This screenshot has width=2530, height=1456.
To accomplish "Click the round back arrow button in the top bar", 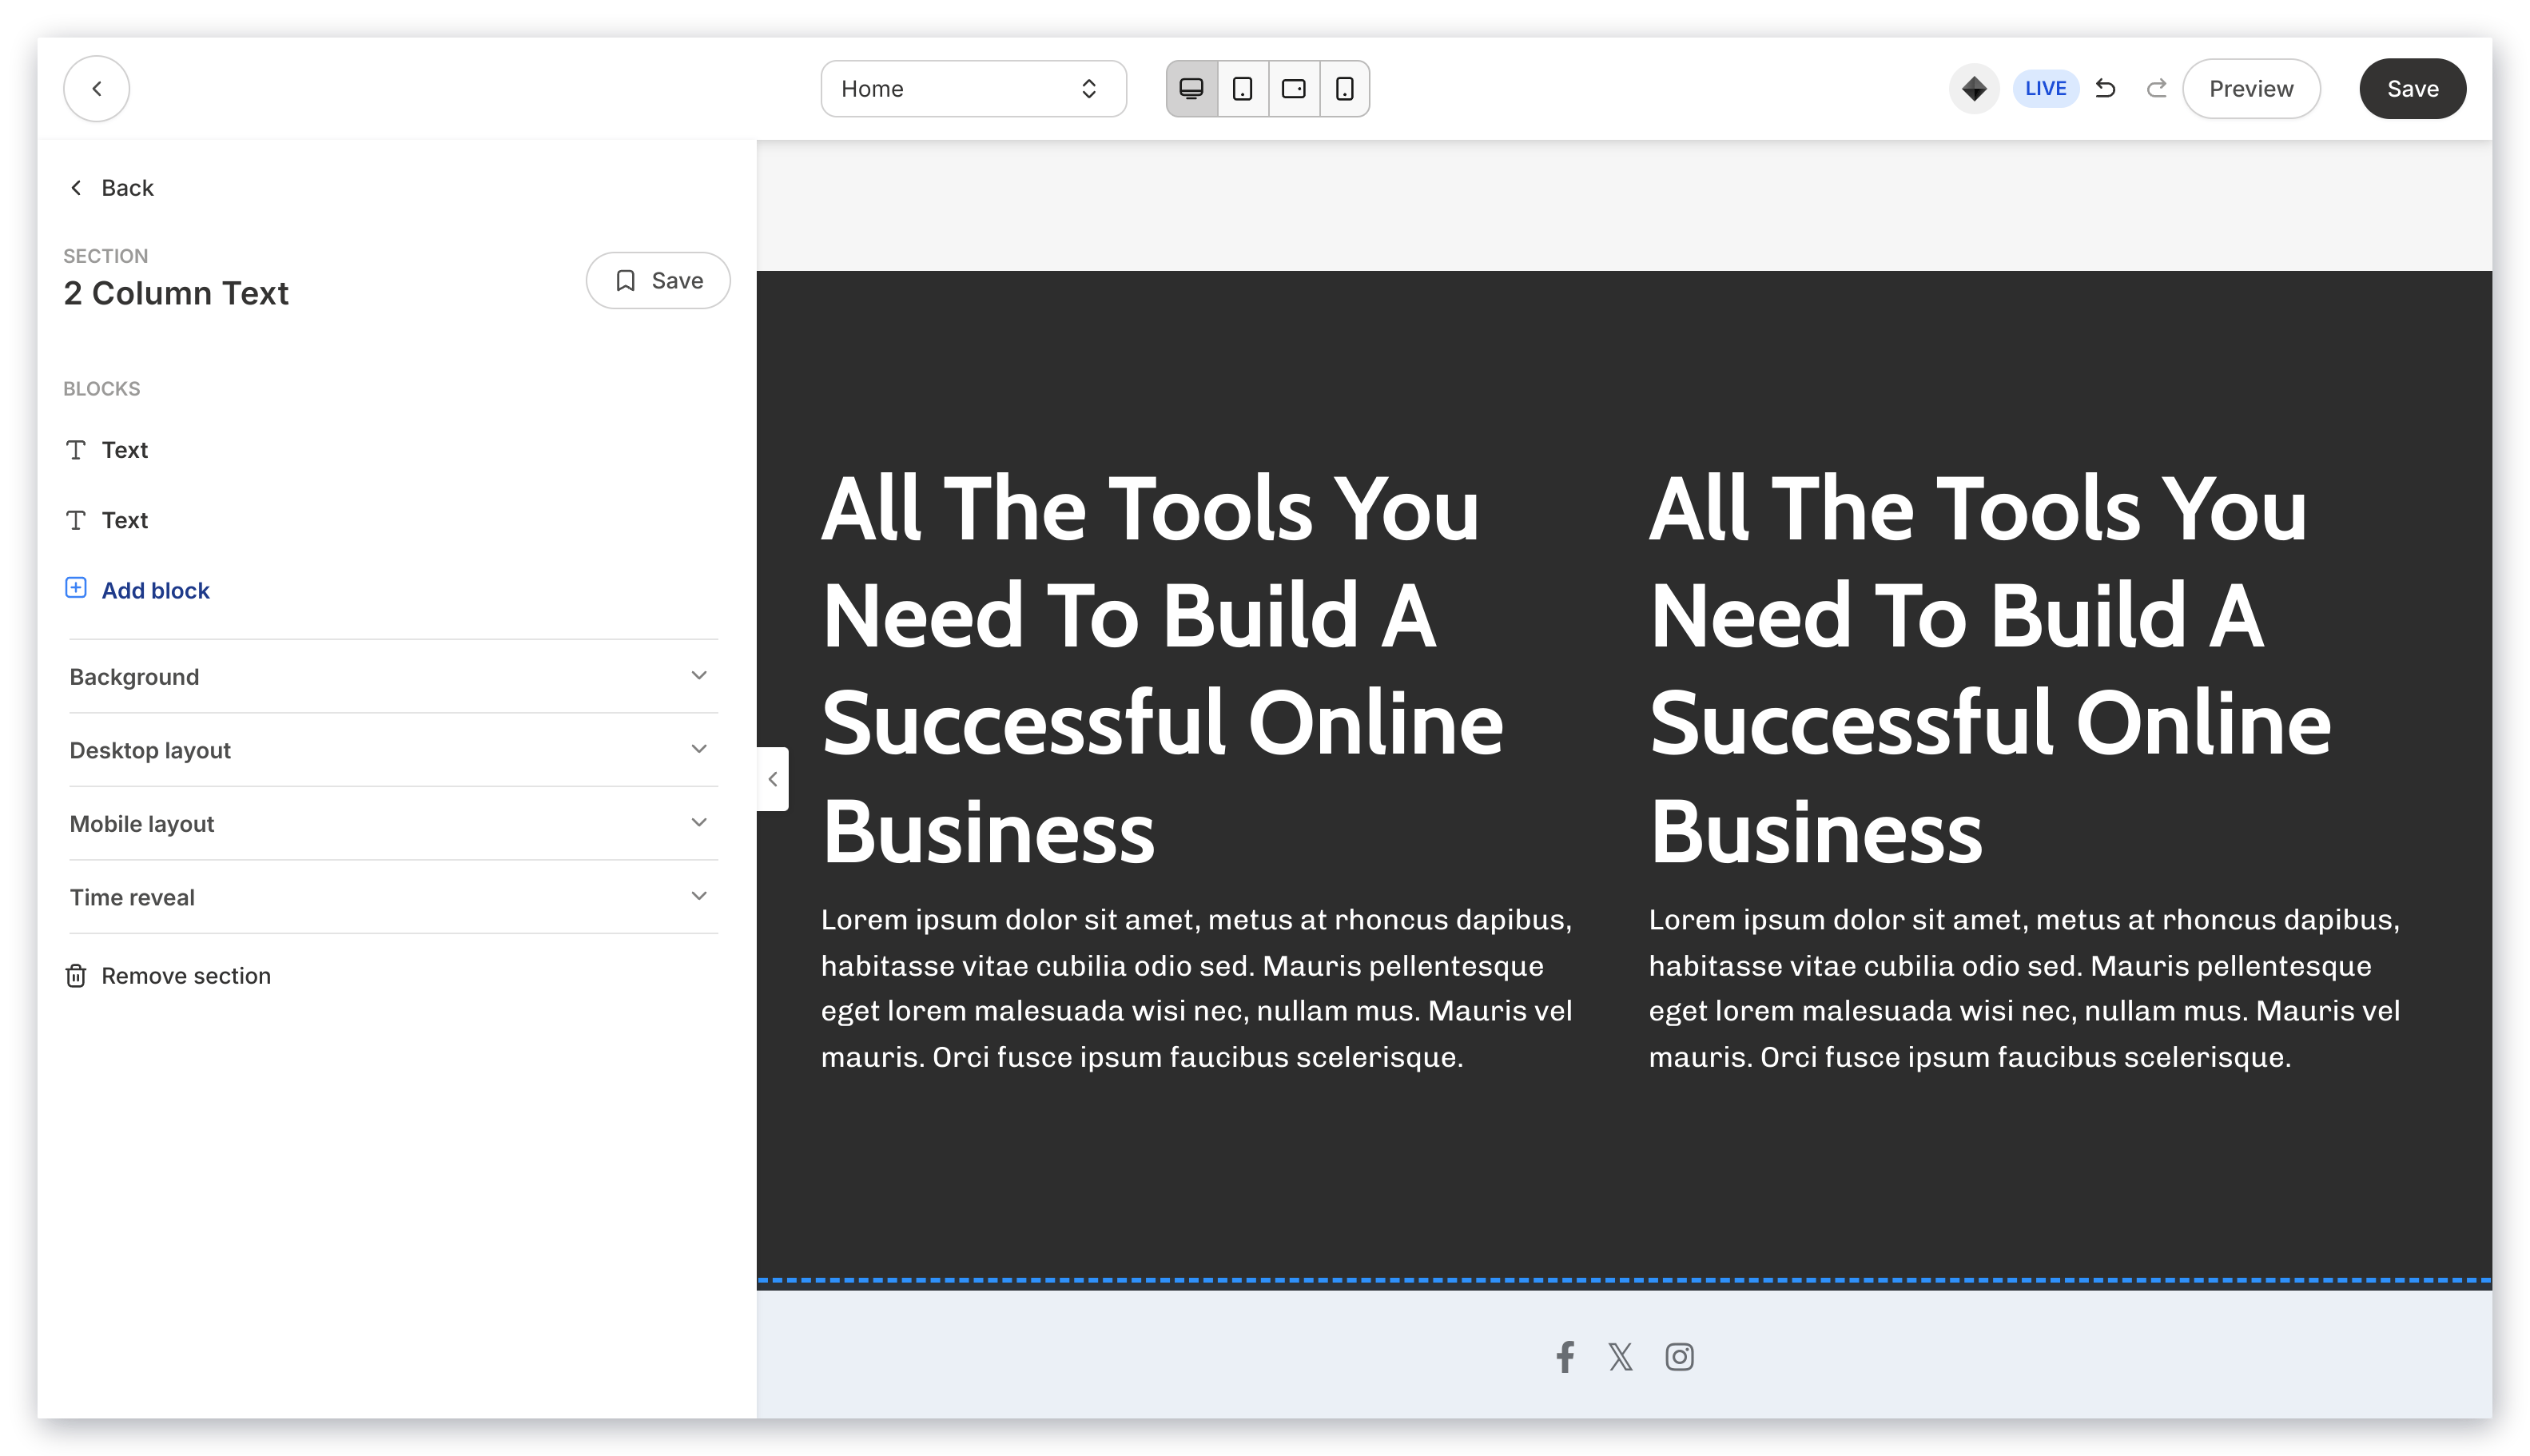I will [x=96, y=89].
